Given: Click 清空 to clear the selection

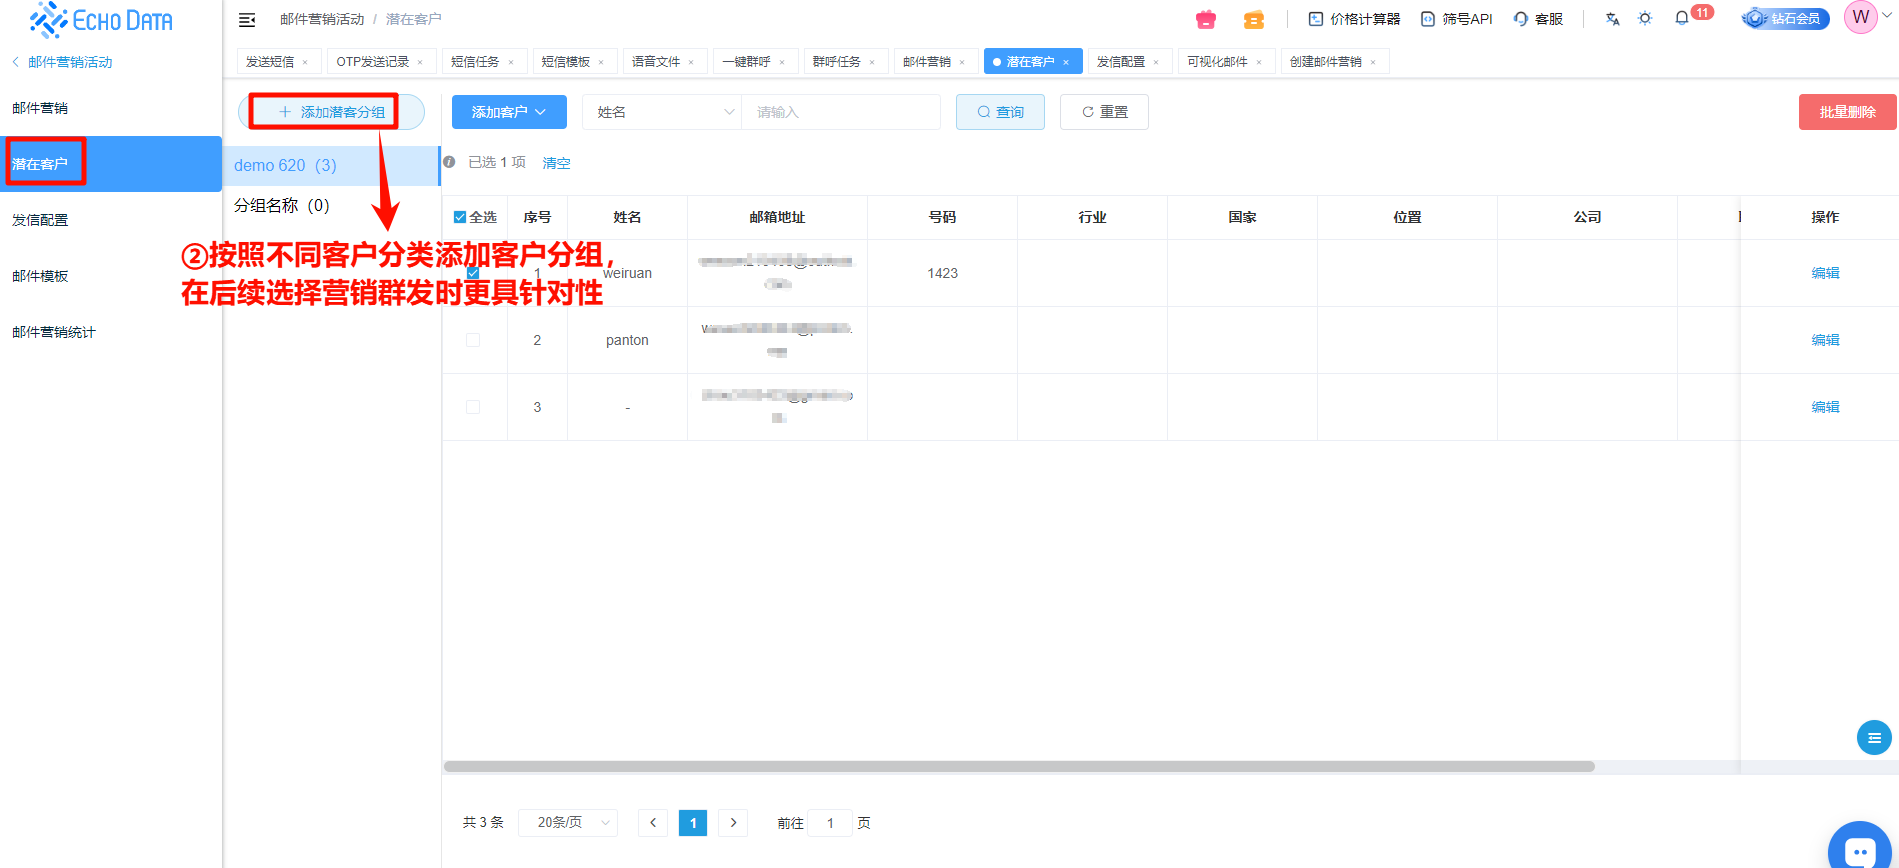Looking at the screenshot, I should point(556,163).
